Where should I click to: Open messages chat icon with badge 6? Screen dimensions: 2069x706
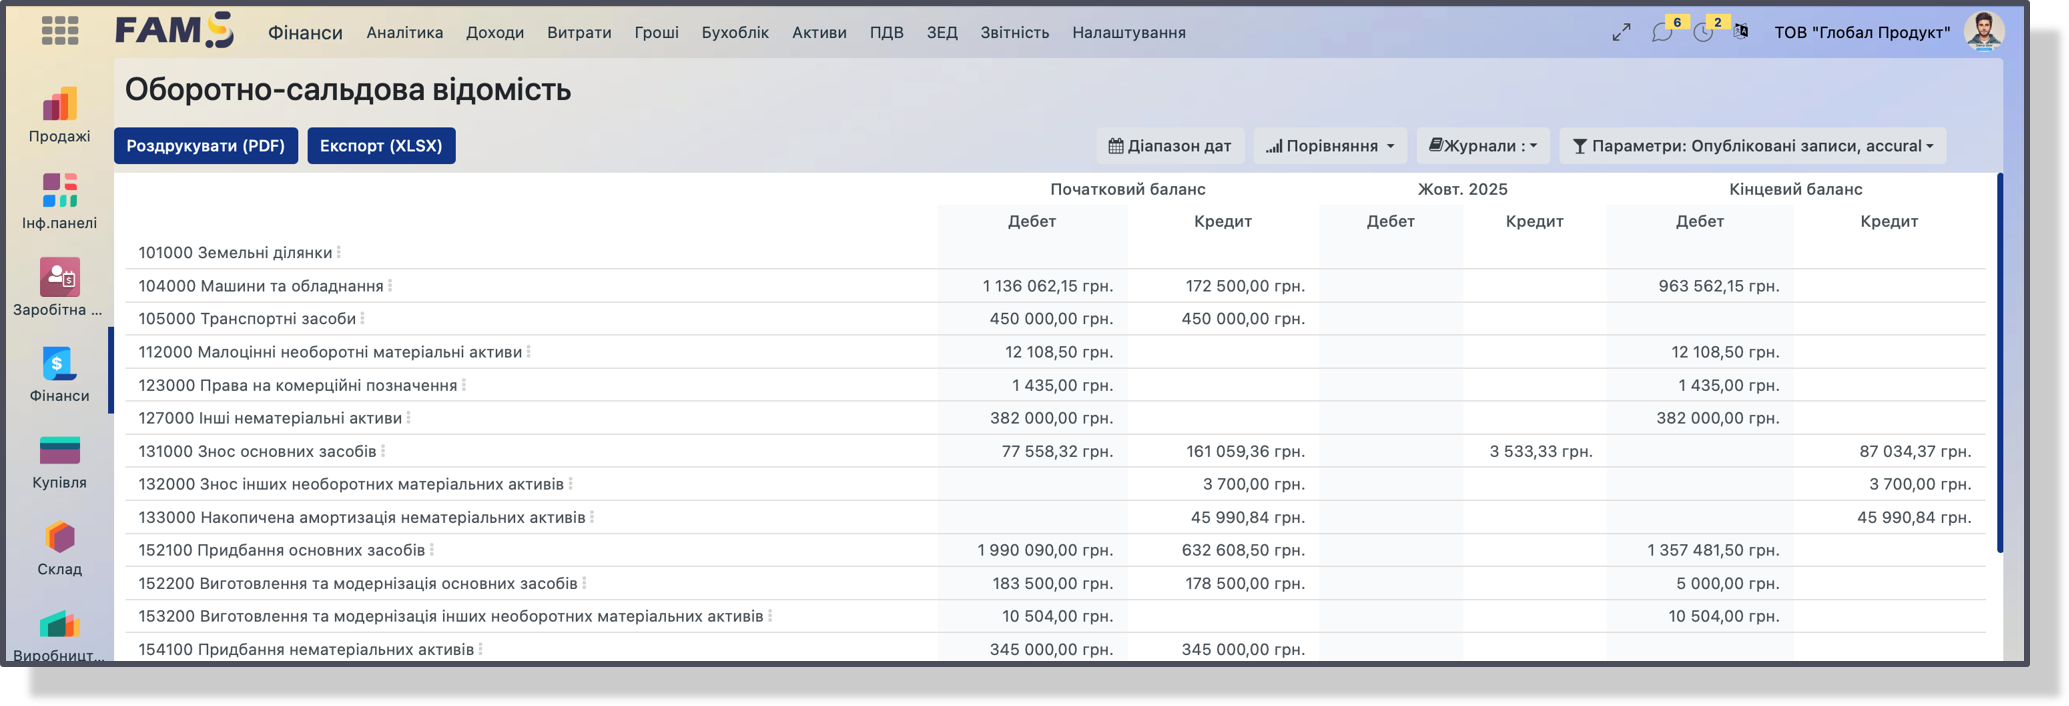[1662, 32]
